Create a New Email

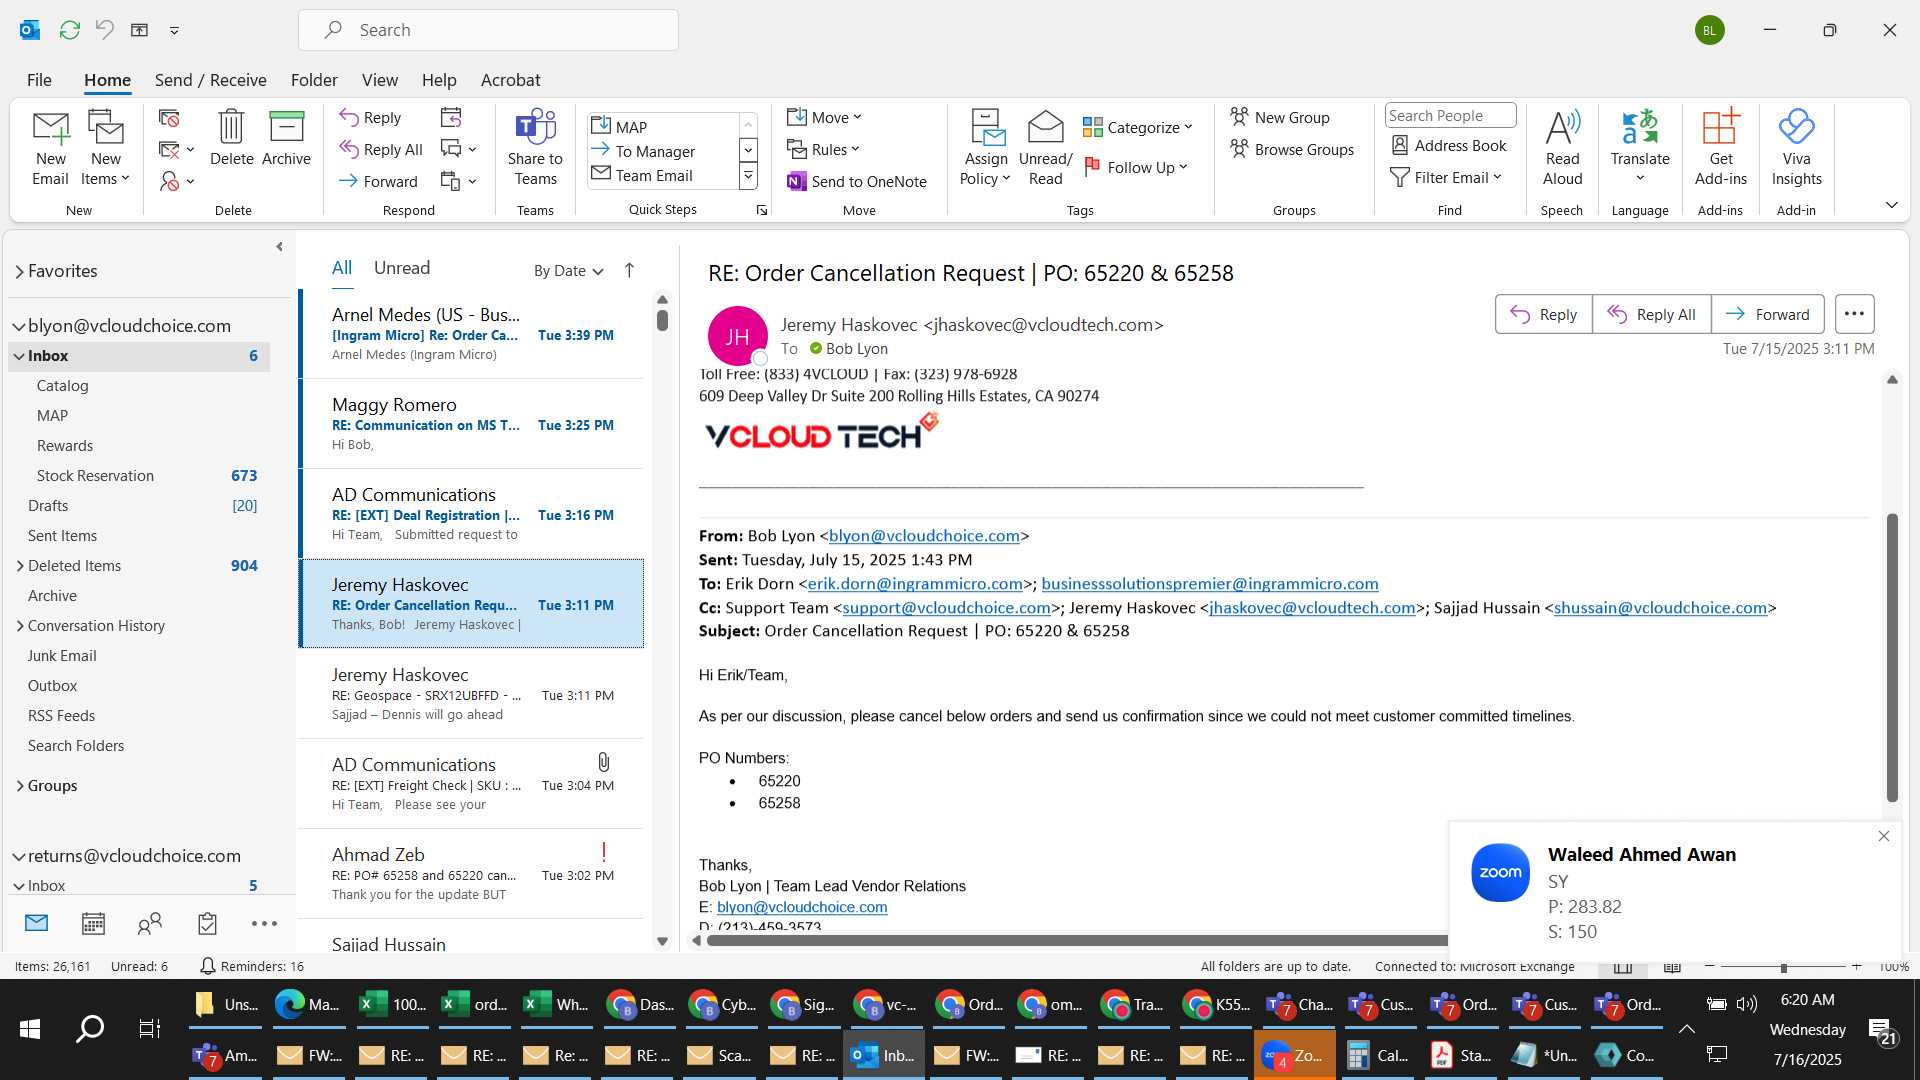coord(50,148)
